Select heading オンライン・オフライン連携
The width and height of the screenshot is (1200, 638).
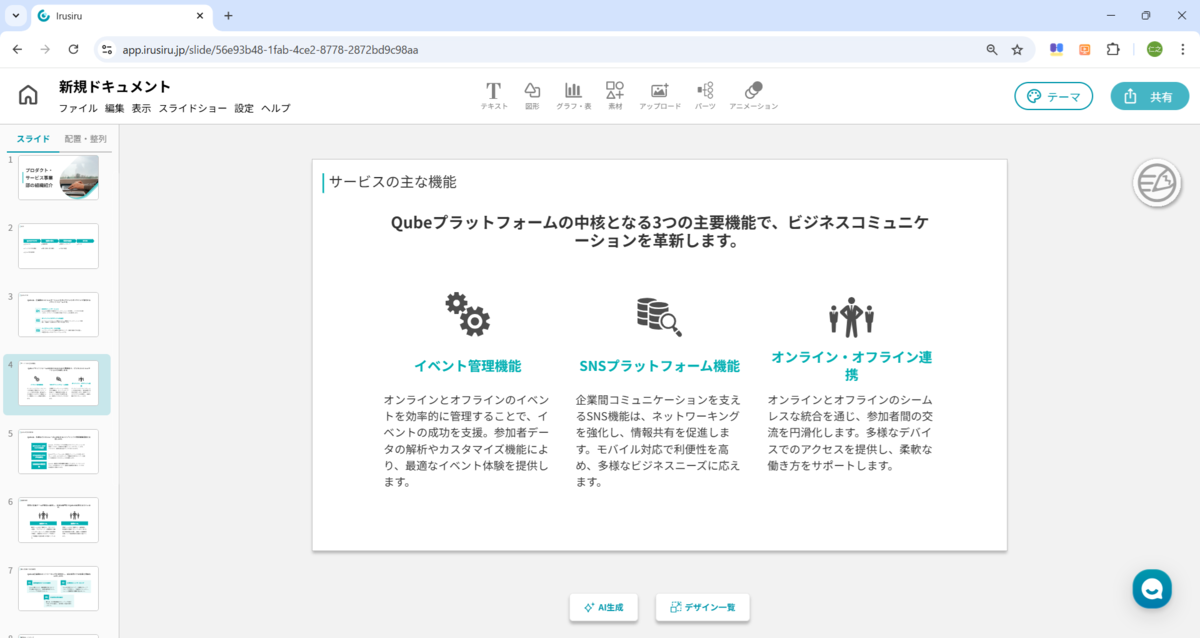(851, 366)
